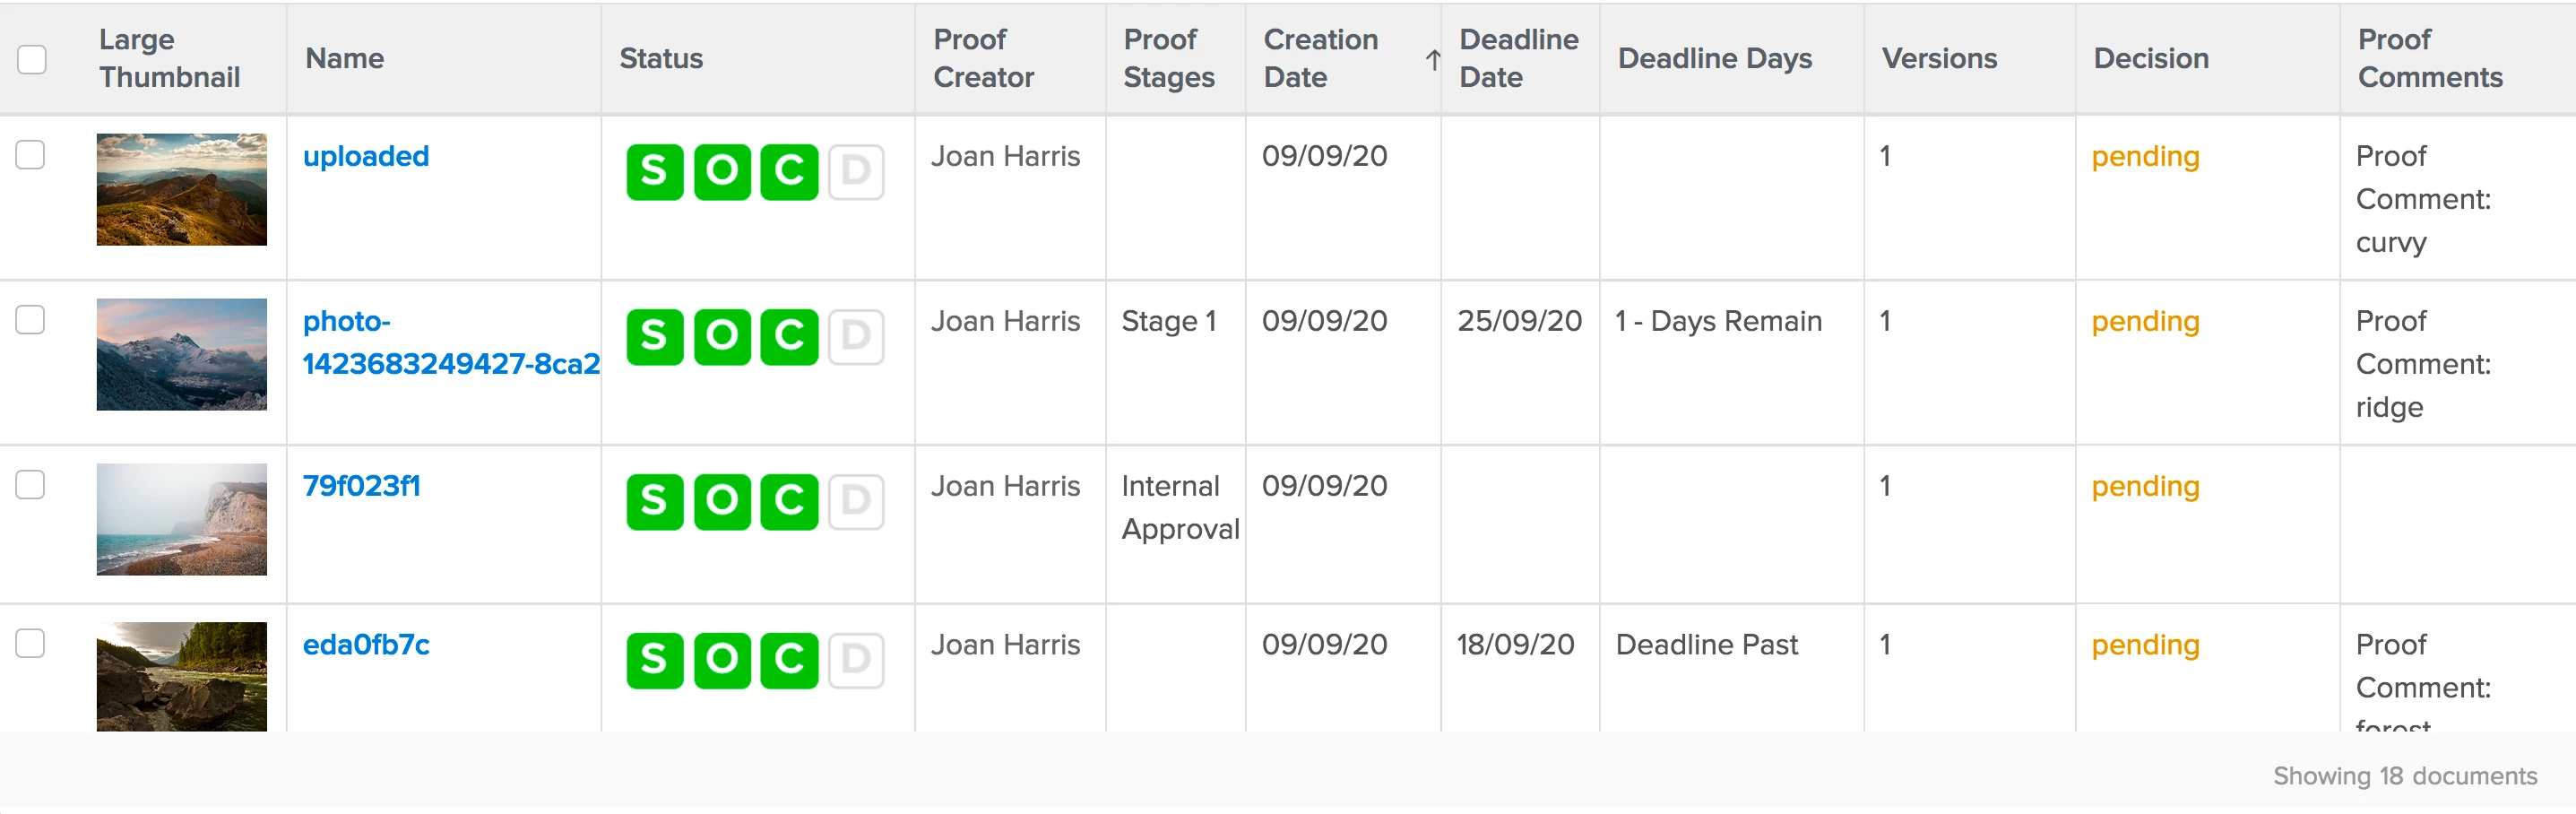Screen dimensions: 2576x814
Task: Sort by the Decision column header
Action: pyautogui.click(x=2150, y=59)
